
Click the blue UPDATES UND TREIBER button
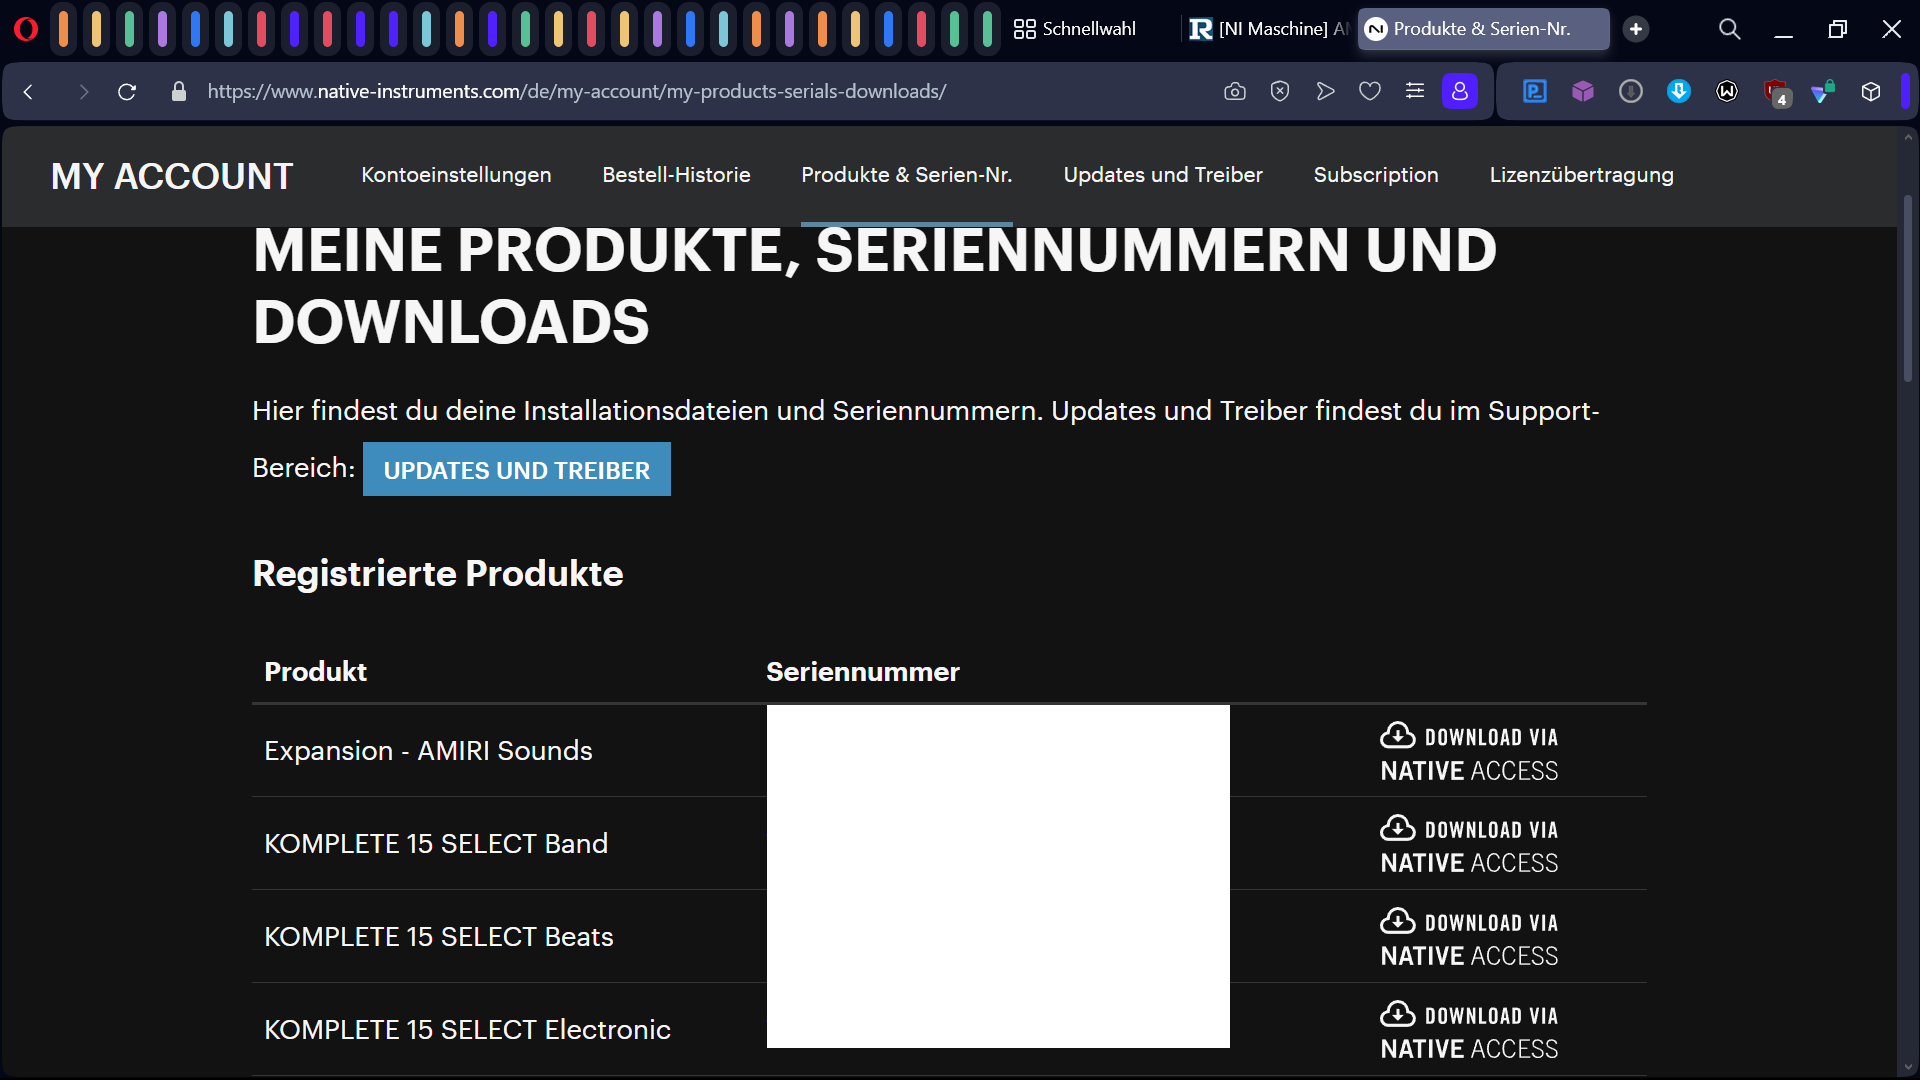(x=517, y=469)
